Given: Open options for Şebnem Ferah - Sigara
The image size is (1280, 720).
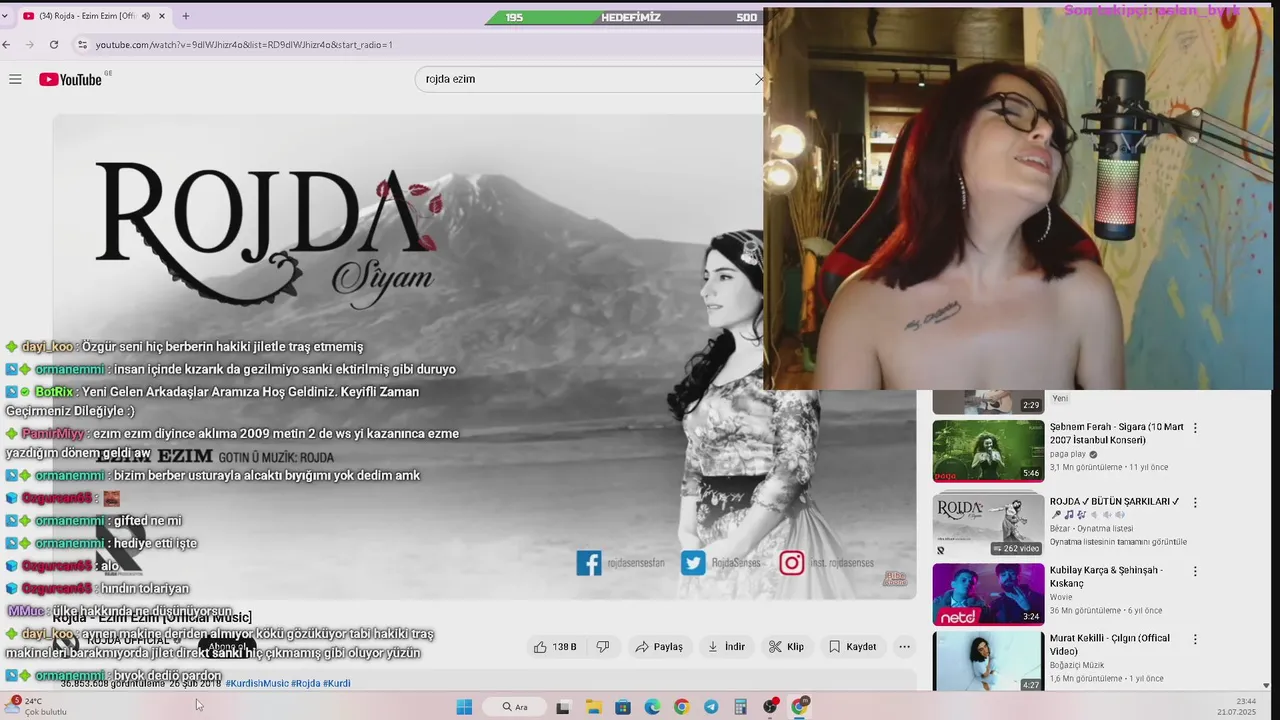Looking at the screenshot, I should 1195,428.
